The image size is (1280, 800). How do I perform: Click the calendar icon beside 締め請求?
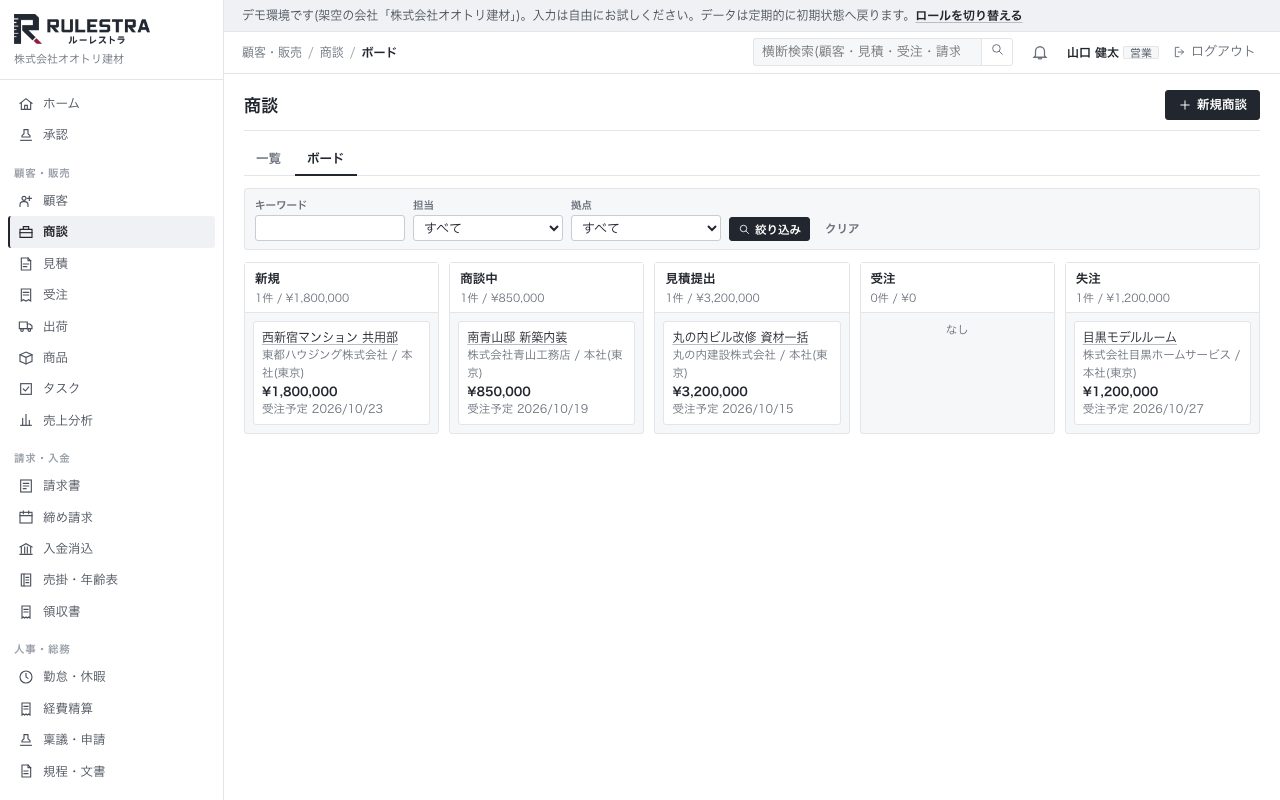coord(26,518)
